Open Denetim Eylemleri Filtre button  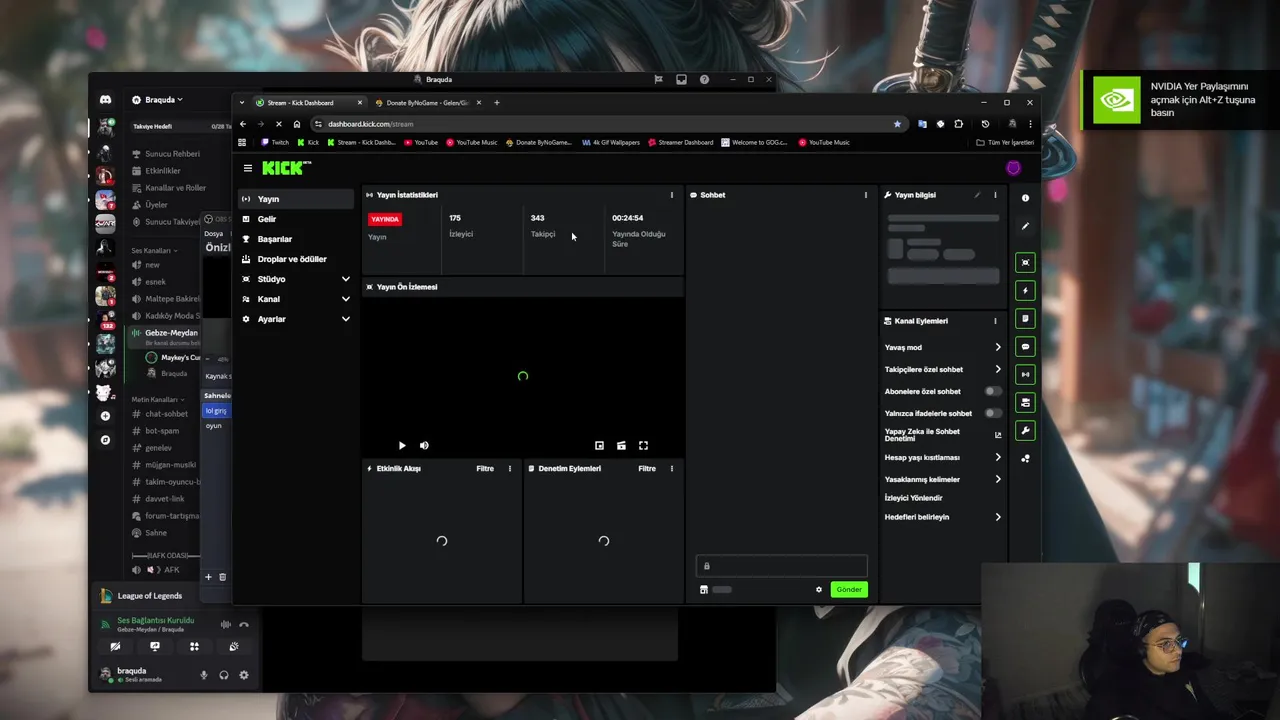[x=647, y=468]
